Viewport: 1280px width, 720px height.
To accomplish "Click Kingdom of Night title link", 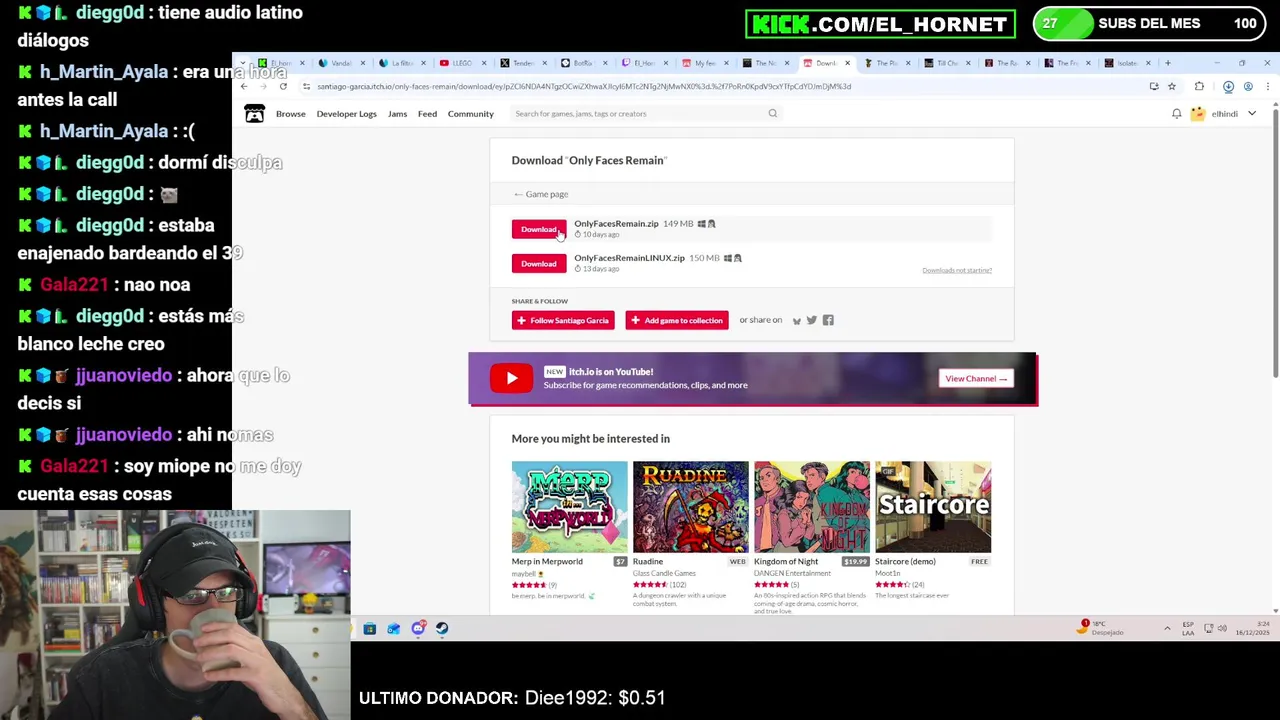I will [x=786, y=562].
